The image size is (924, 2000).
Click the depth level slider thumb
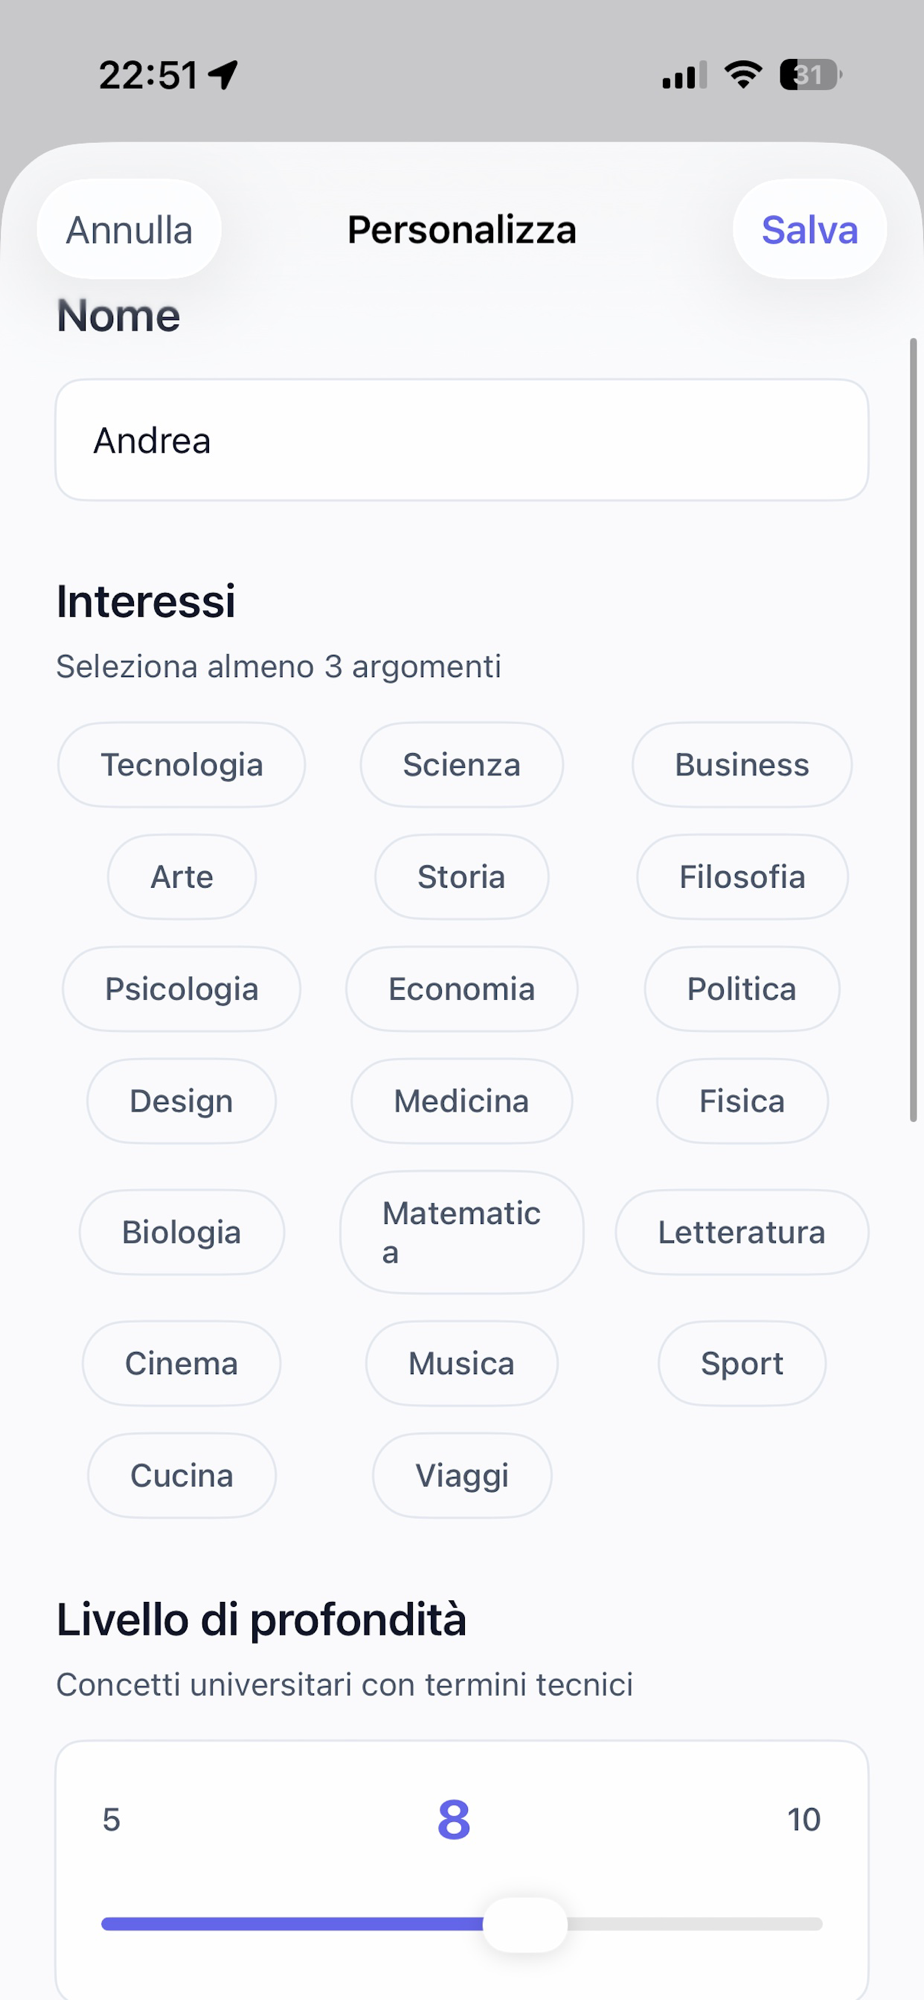tap(525, 1924)
